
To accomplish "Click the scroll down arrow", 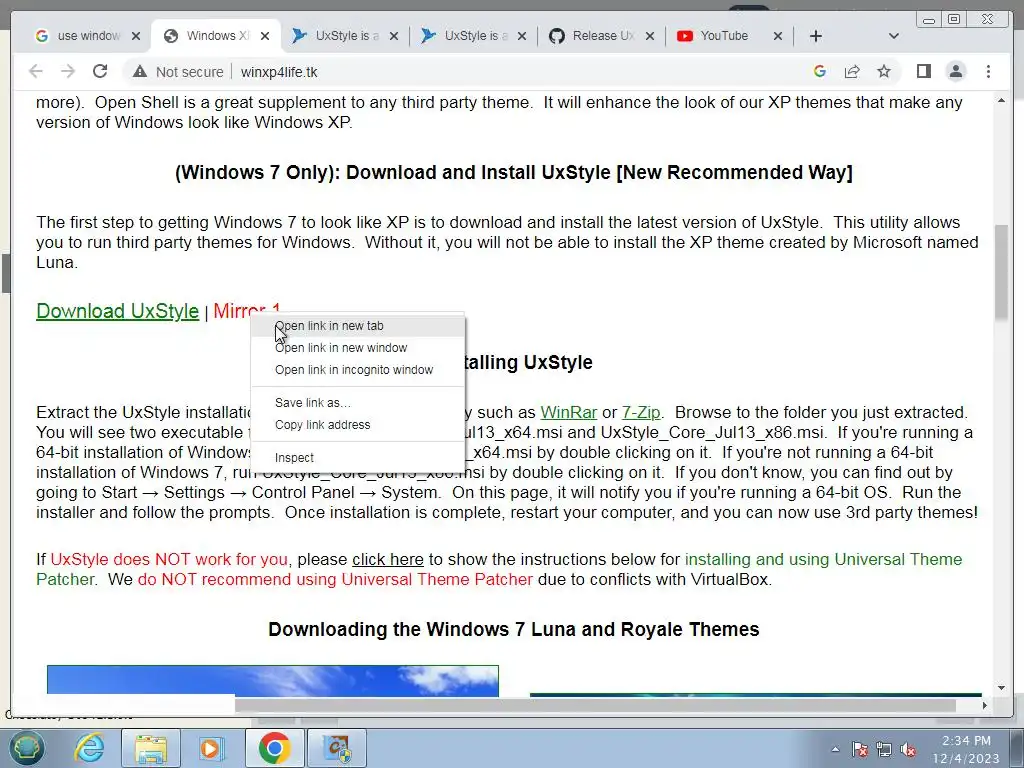I will pyautogui.click(x=1001, y=688).
